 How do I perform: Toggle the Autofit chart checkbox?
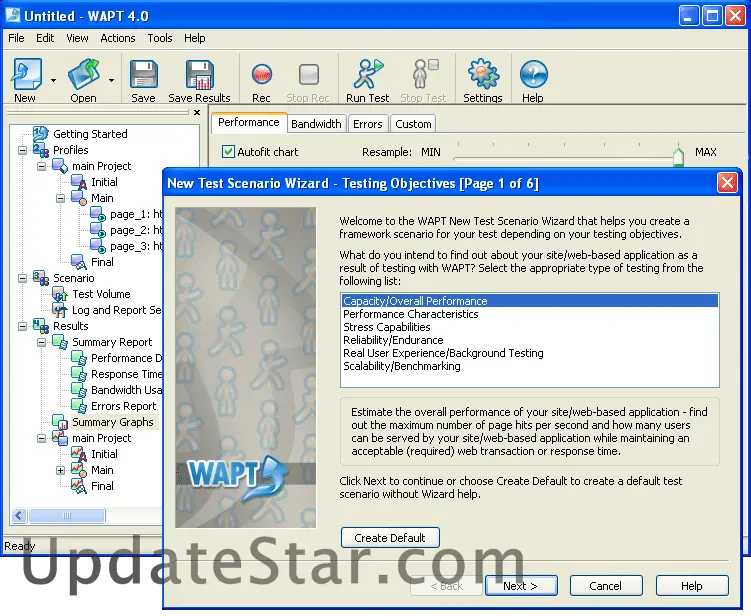[x=228, y=152]
